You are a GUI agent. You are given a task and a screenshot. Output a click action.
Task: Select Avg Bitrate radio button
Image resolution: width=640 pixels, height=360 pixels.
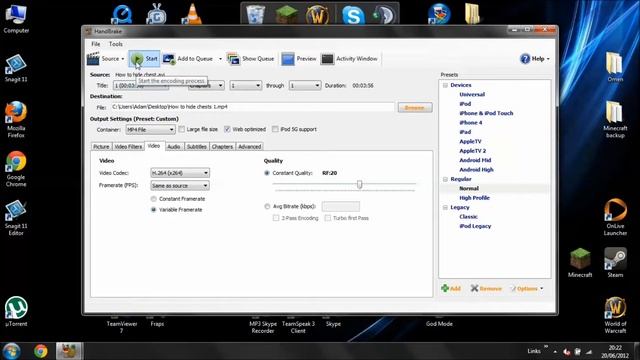pos(267,207)
